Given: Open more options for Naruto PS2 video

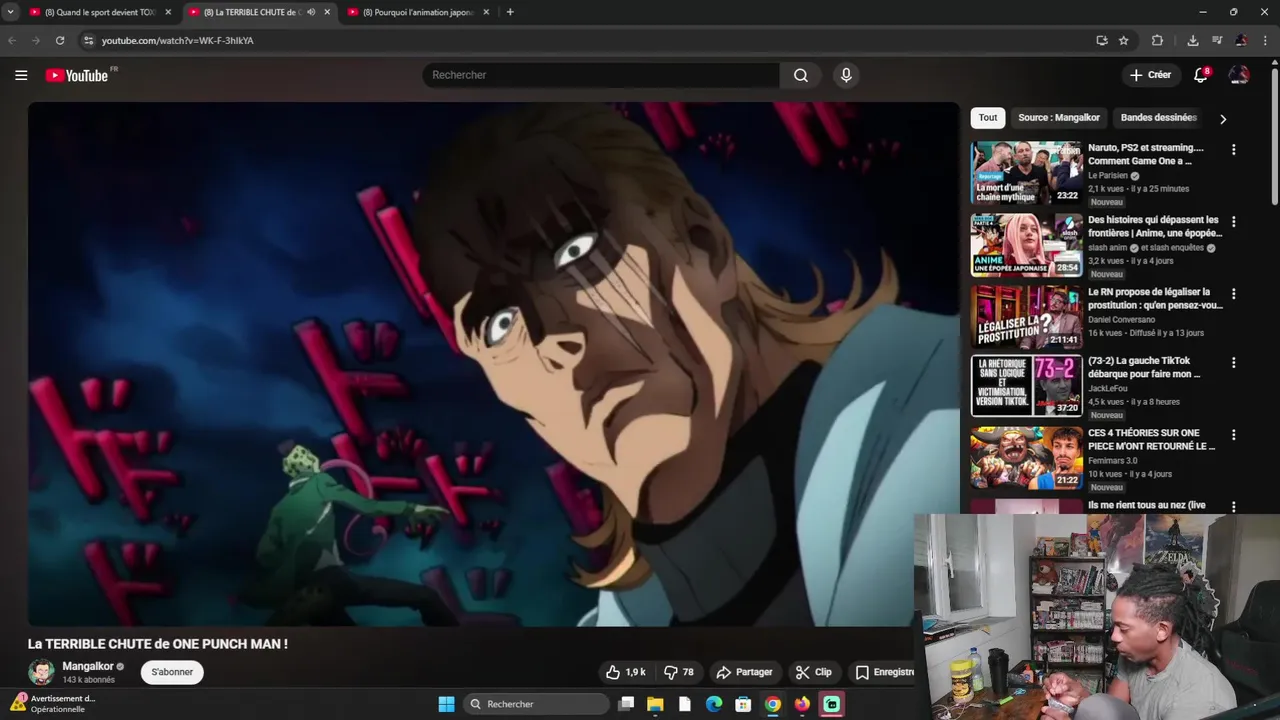Looking at the screenshot, I should [x=1233, y=149].
